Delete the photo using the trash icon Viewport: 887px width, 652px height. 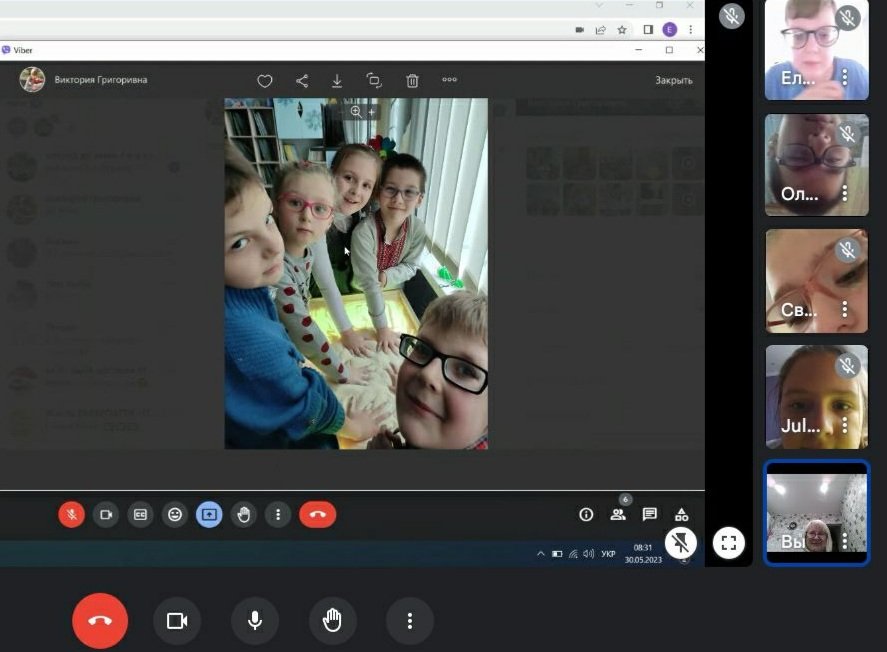[412, 81]
